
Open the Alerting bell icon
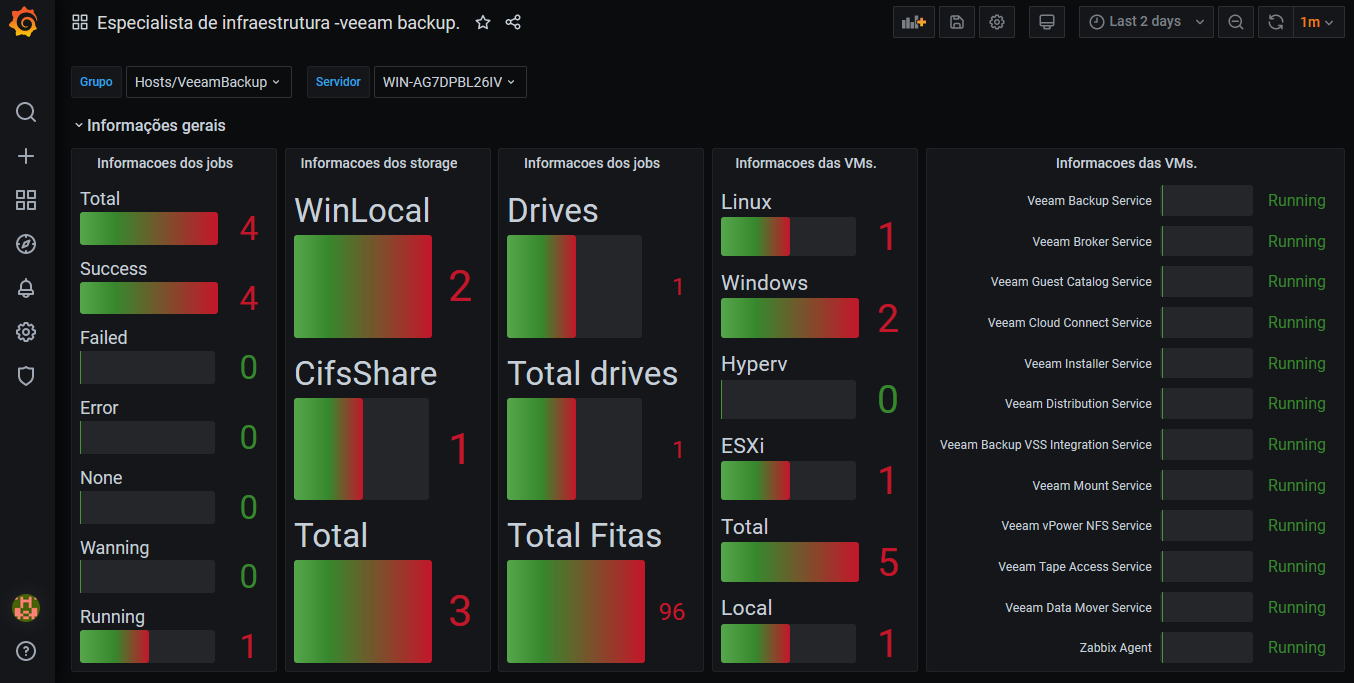pyautogui.click(x=26, y=288)
